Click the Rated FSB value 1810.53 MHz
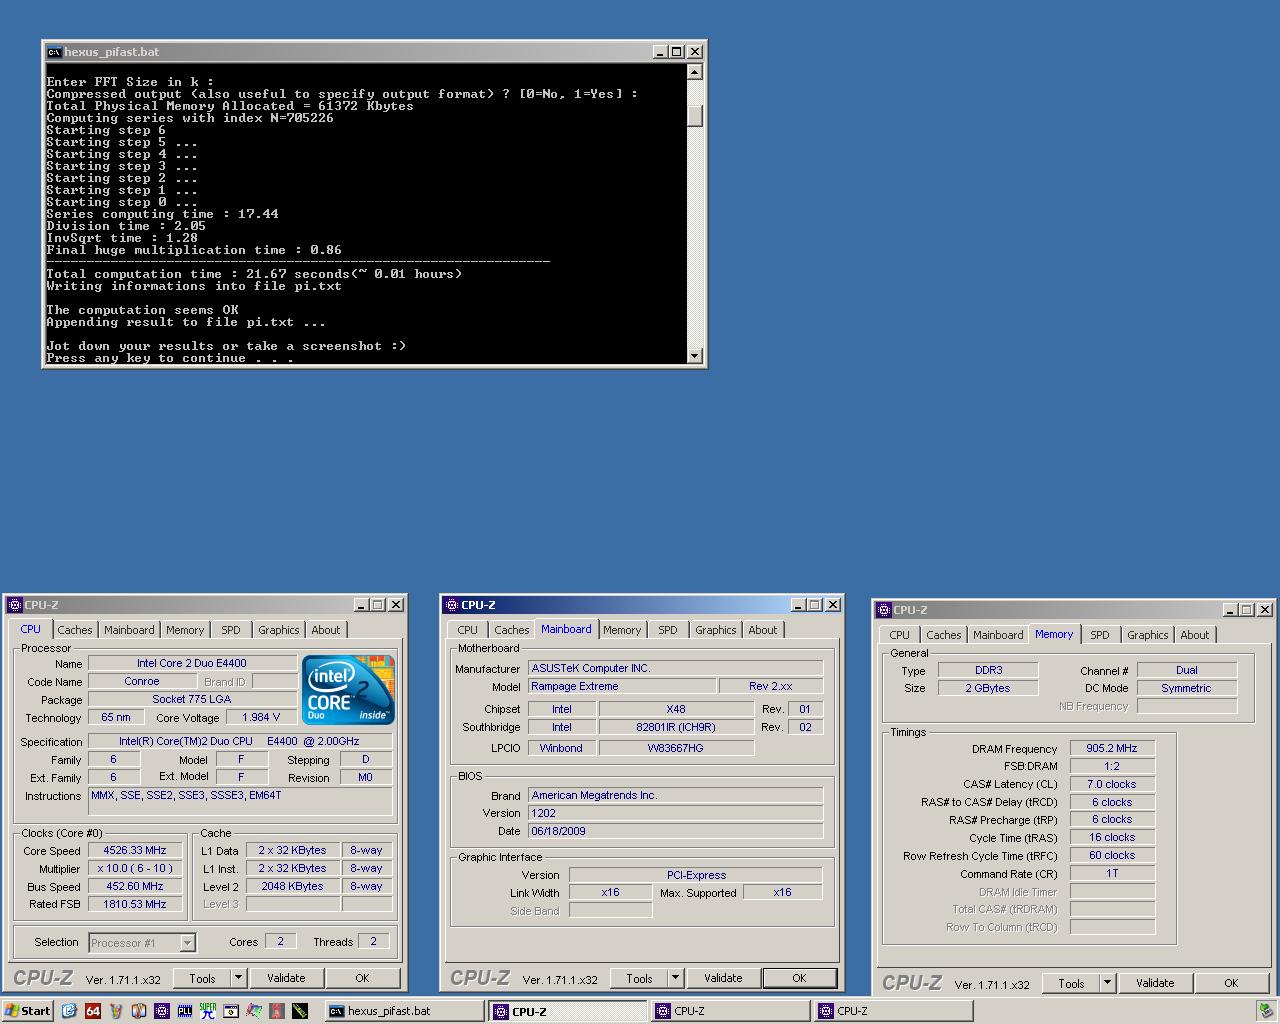This screenshot has width=1280, height=1024. 135,904
